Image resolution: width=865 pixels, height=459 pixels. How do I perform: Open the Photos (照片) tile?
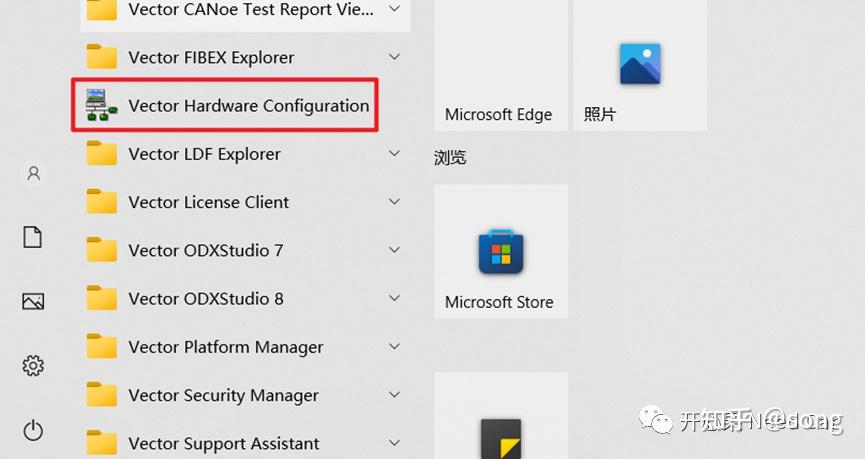click(x=639, y=65)
